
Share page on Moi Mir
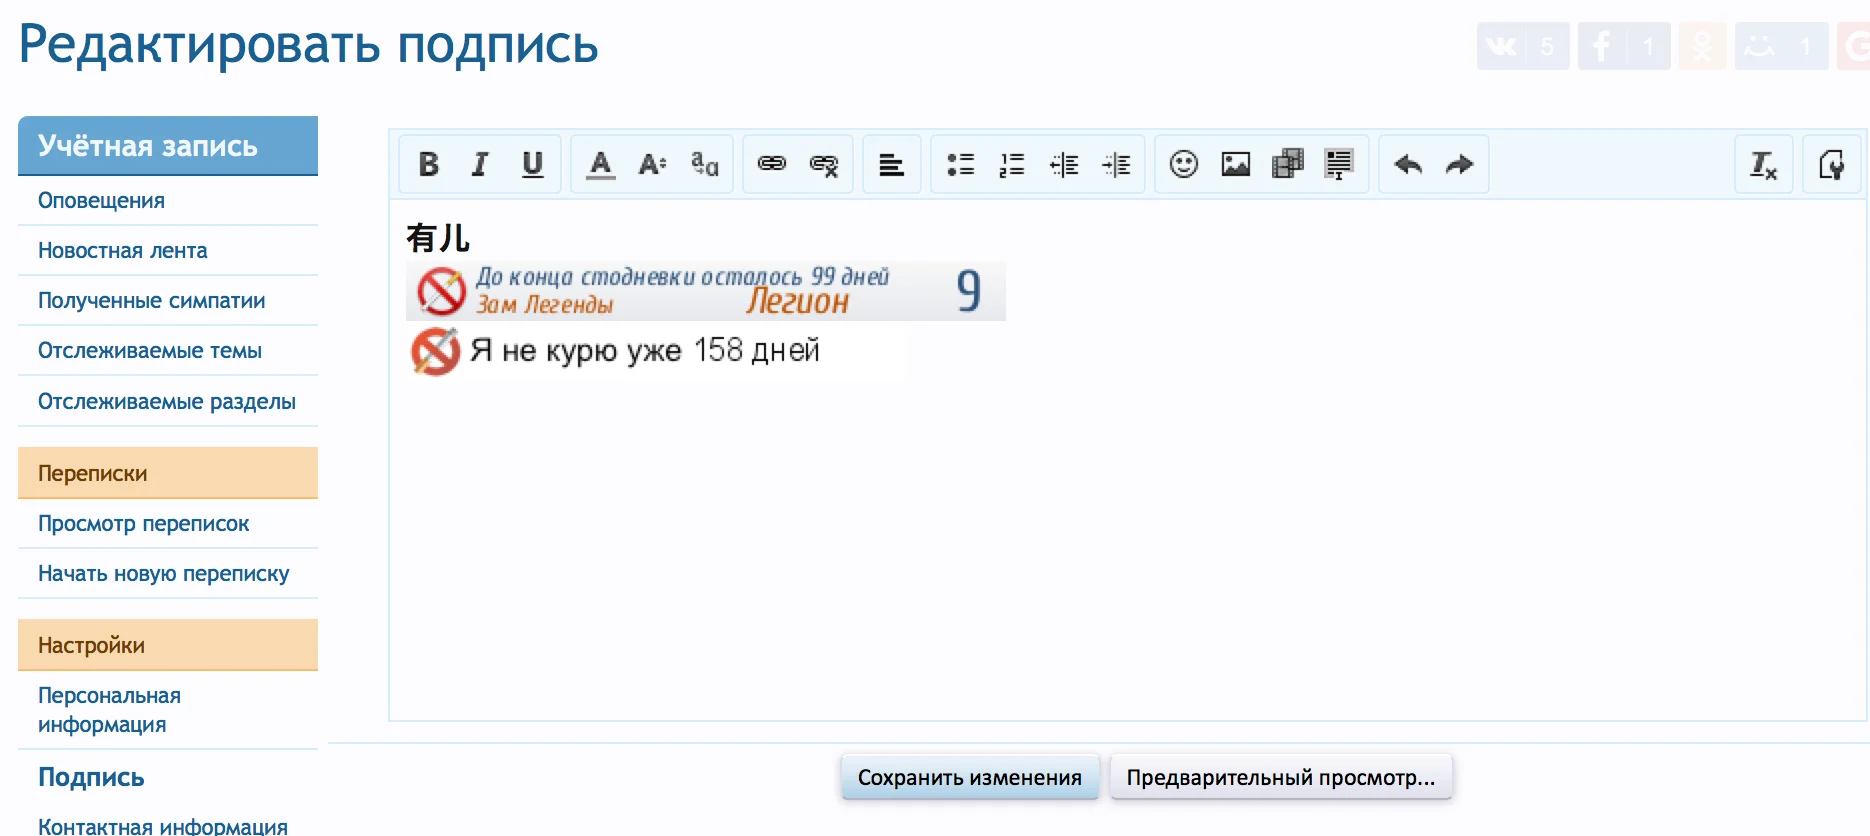1781,46
